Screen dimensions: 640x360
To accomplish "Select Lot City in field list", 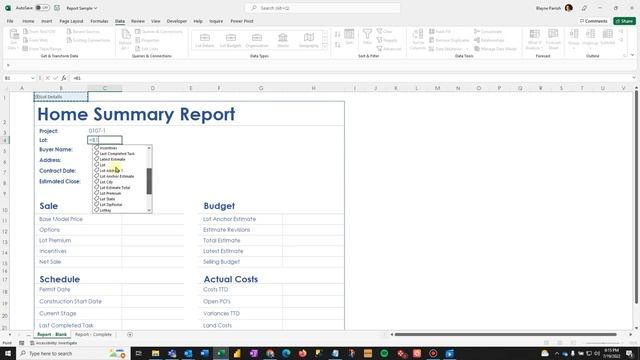I will pos(107,182).
